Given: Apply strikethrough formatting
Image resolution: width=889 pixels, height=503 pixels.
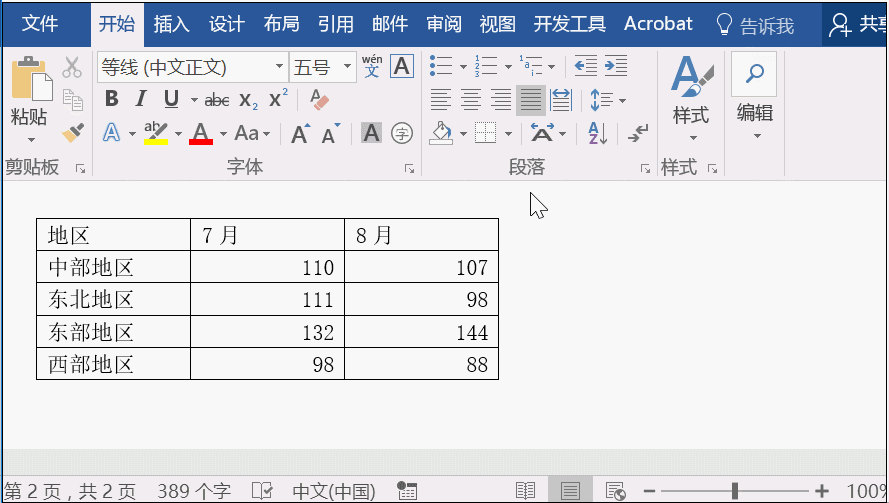Looking at the screenshot, I should point(217,100).
